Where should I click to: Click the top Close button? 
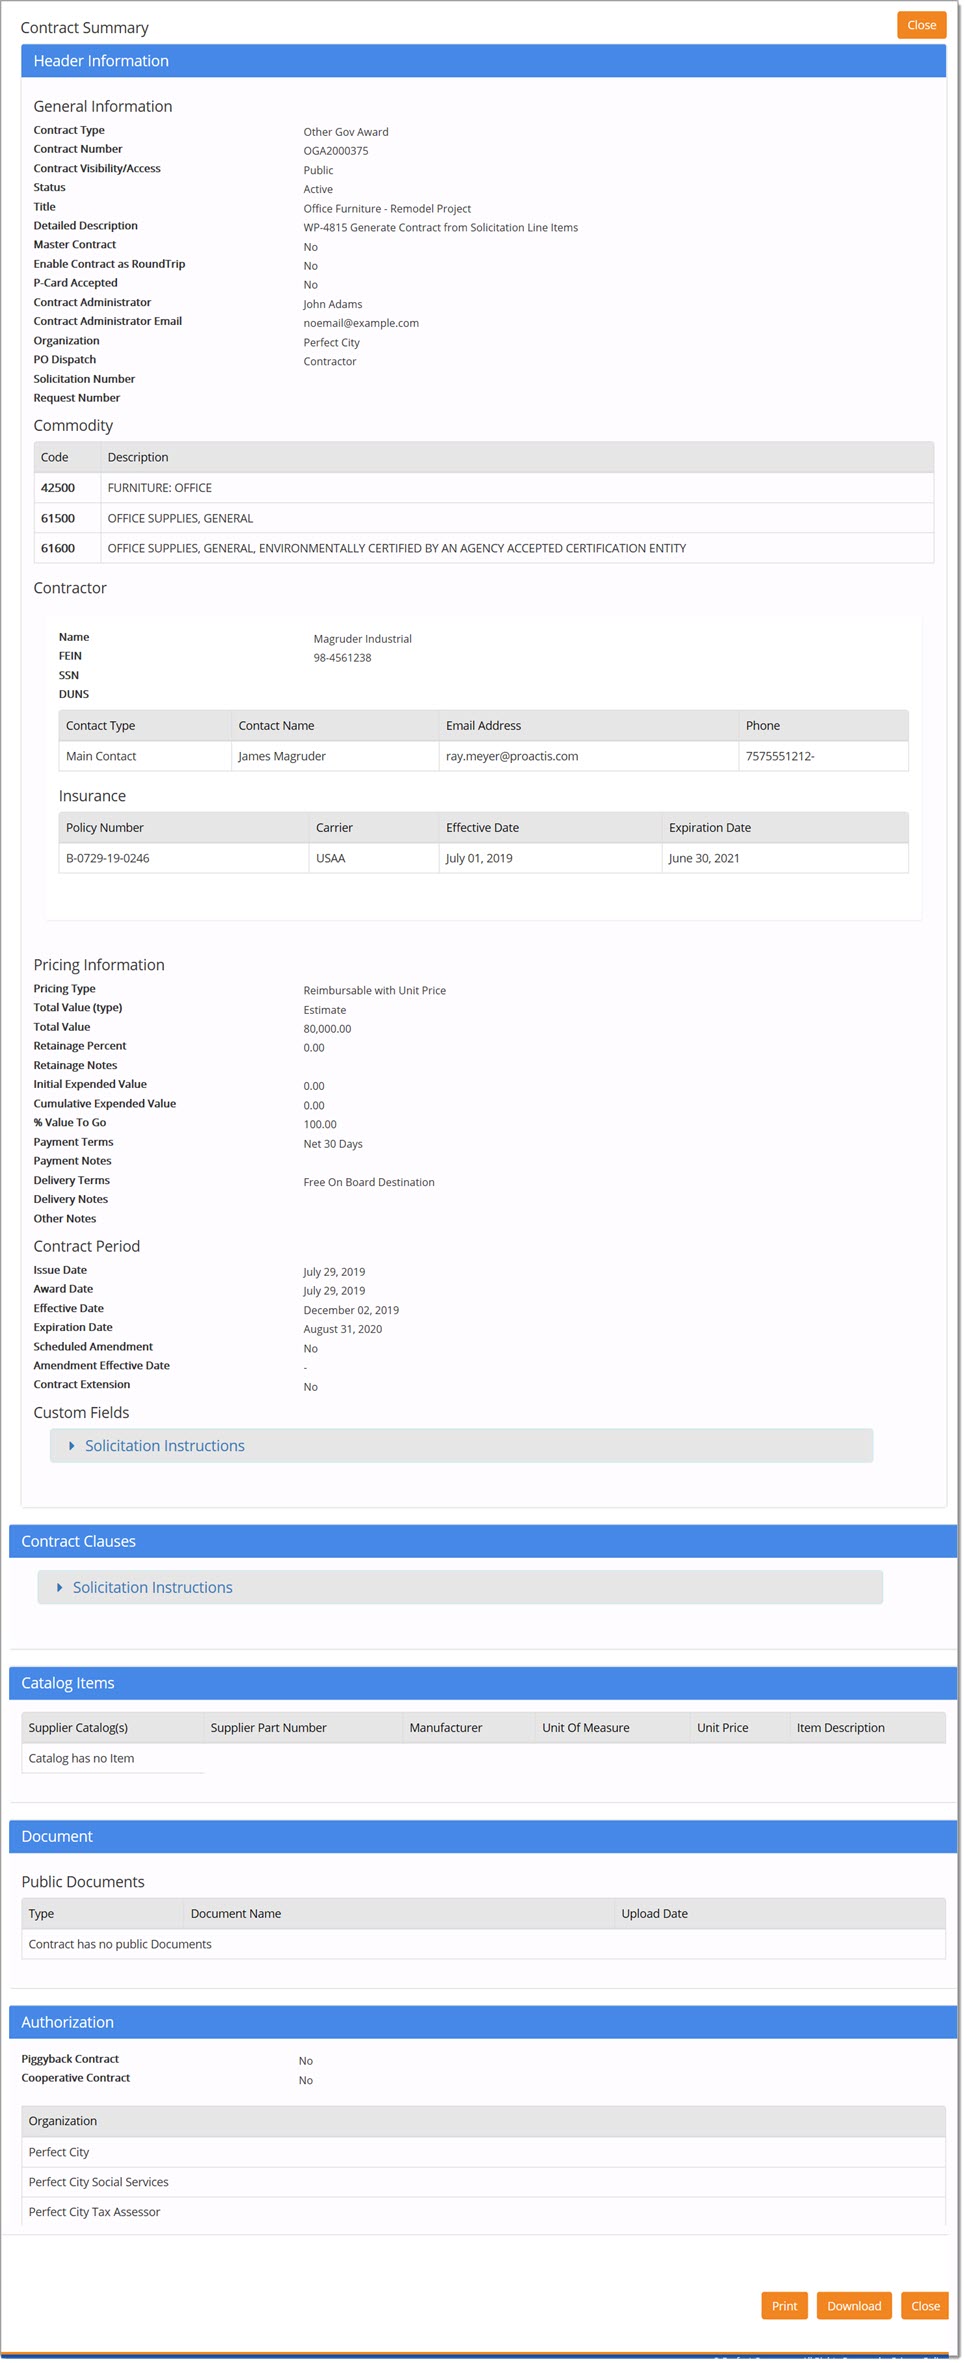pos(921,25)
